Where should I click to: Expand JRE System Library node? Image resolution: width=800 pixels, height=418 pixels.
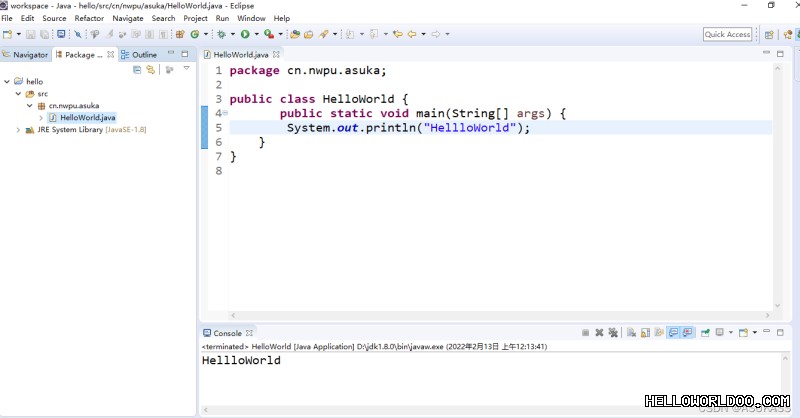18,130
